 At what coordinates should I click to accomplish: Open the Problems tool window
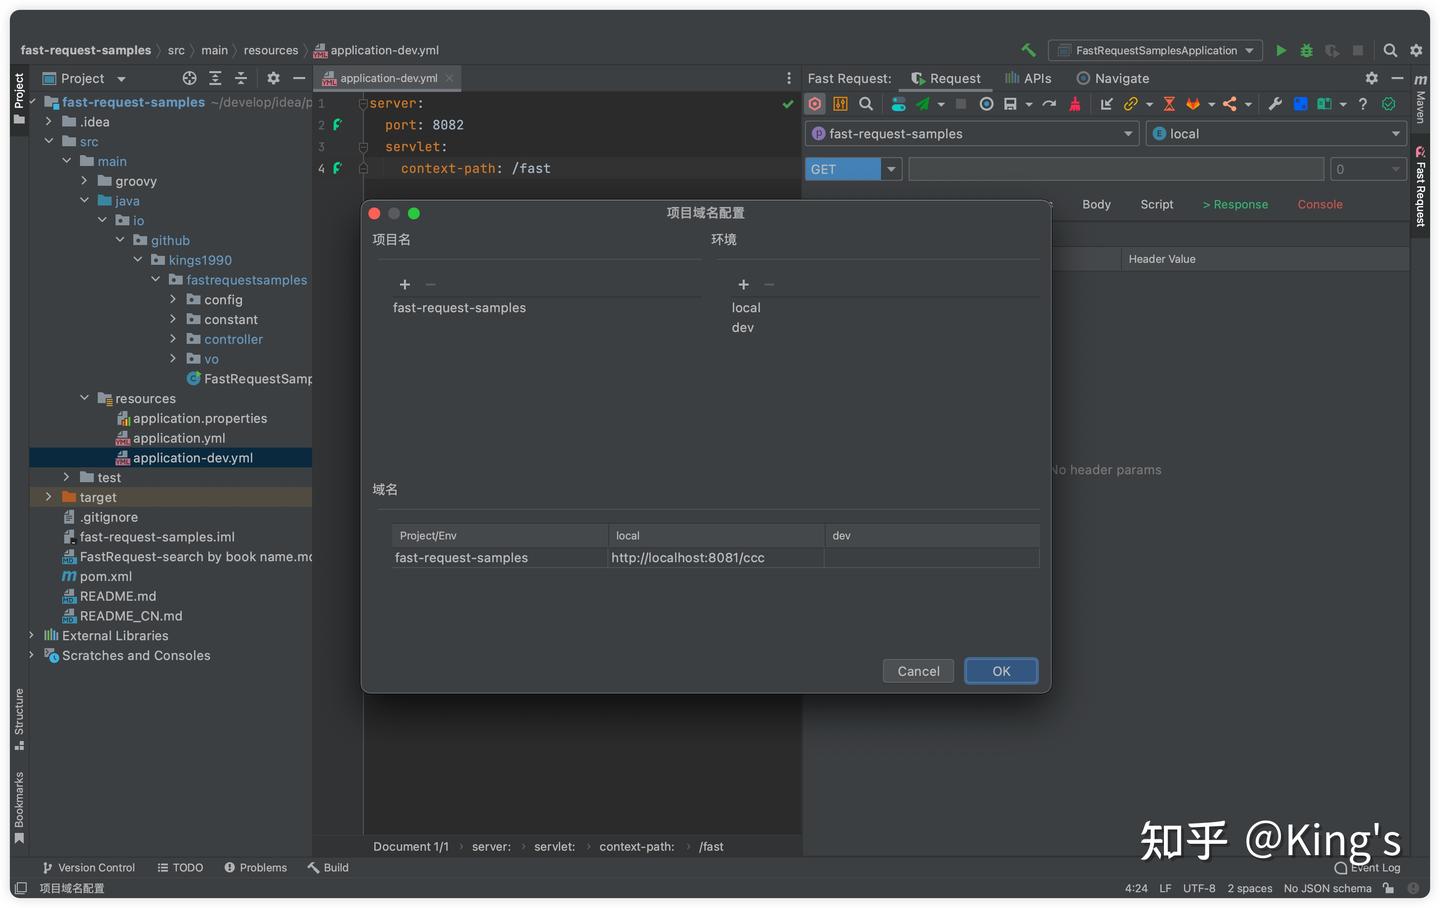click(x=256, y=868)
